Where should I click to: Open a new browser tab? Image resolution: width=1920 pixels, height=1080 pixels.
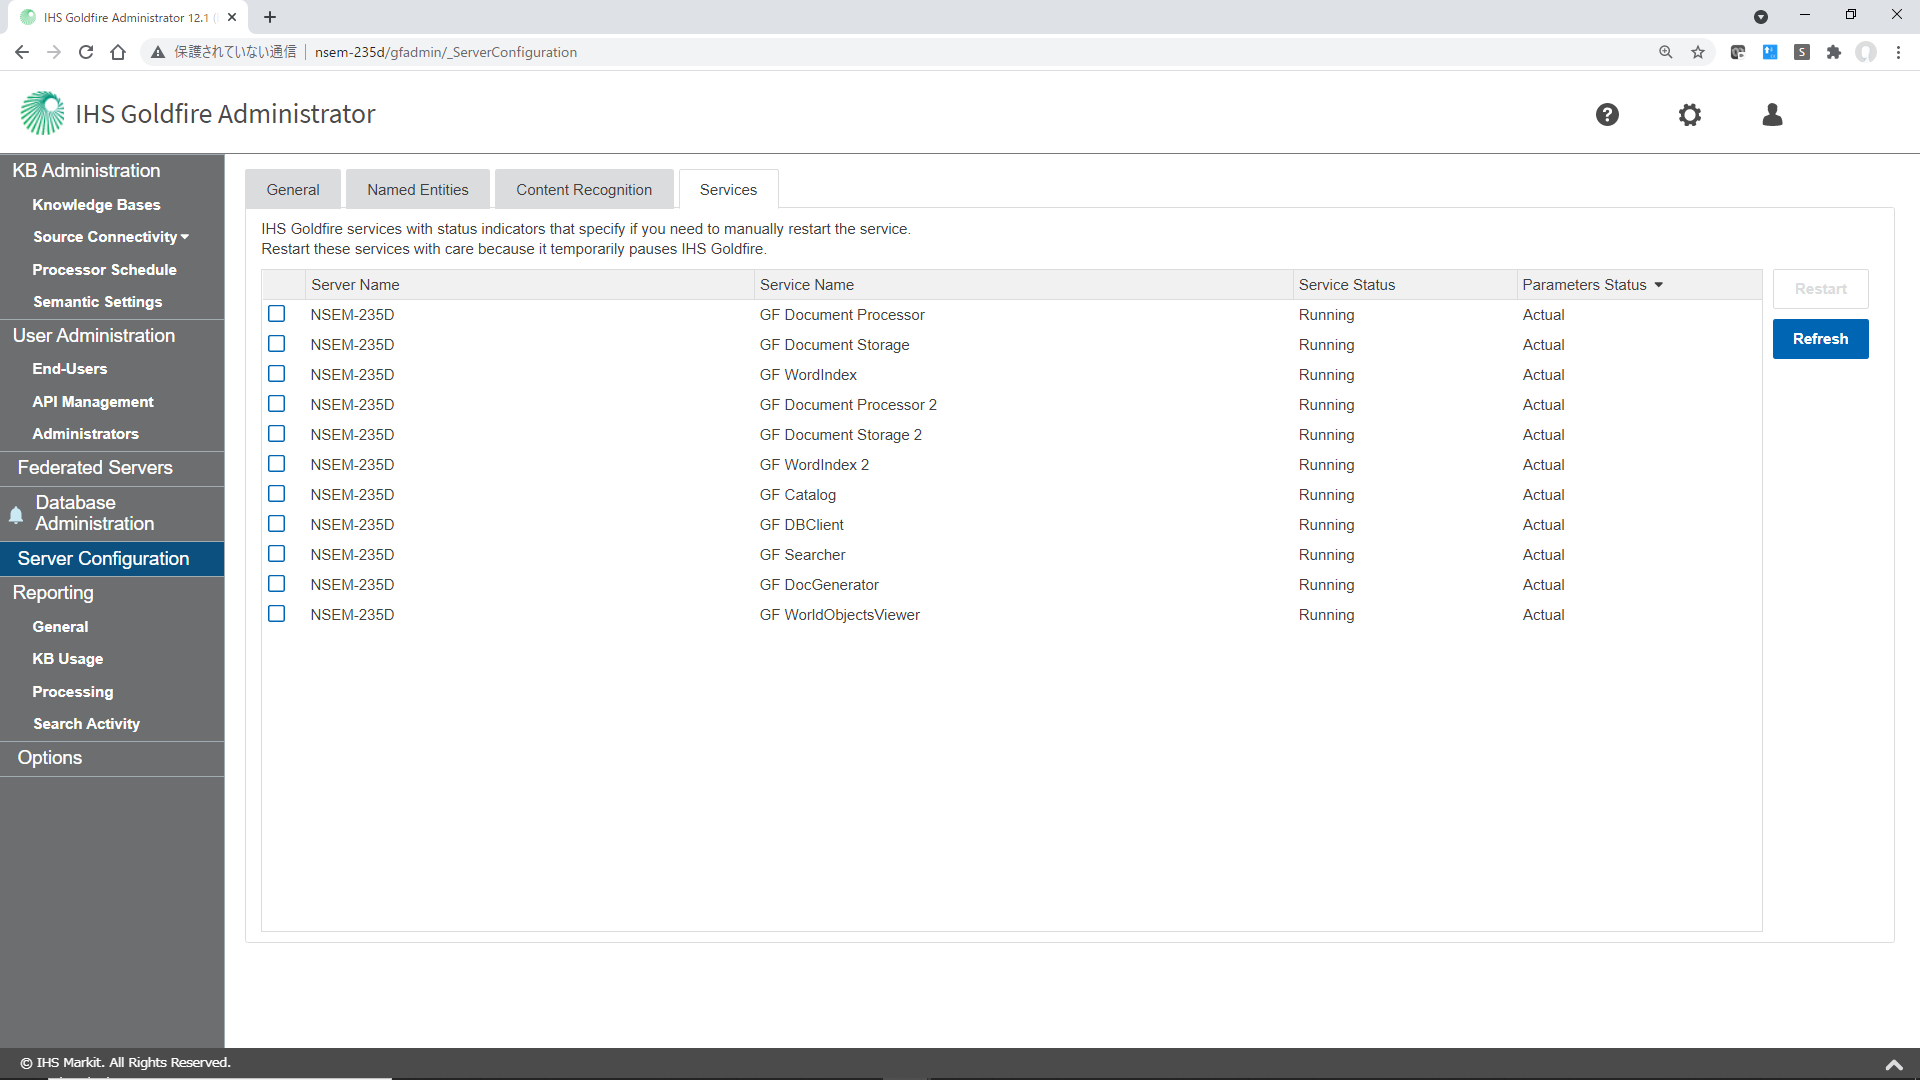click(270, 17)
